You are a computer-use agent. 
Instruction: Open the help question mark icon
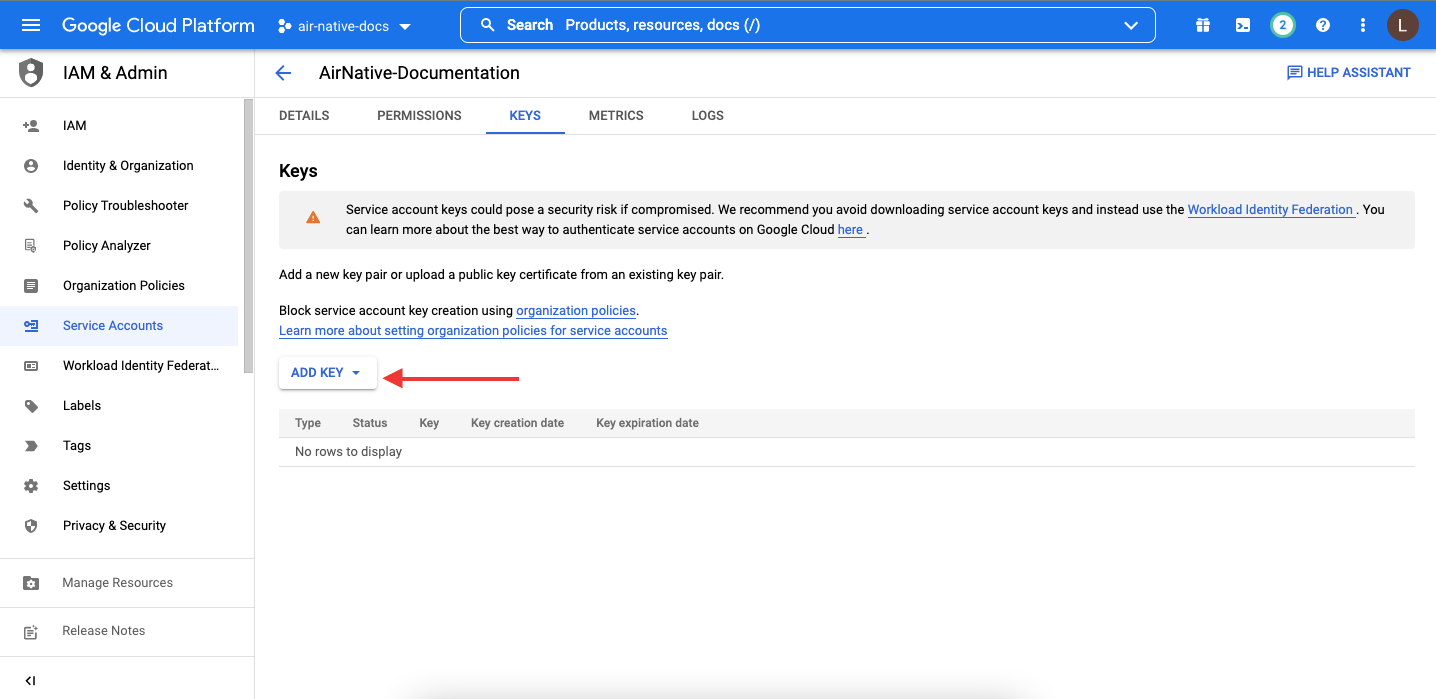(1323, 25)
